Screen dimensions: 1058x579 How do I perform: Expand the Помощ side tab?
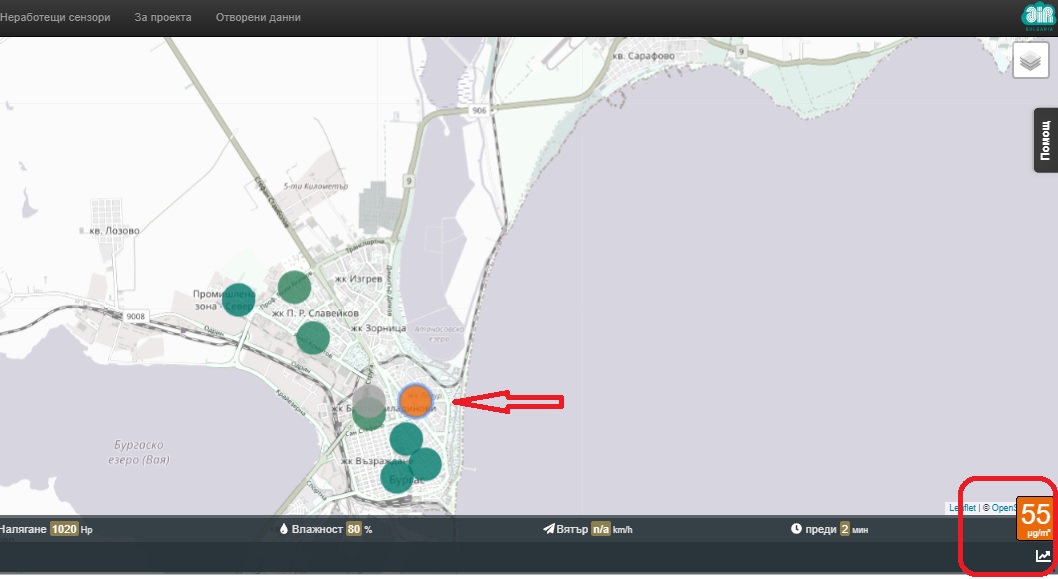tap(1046, 140)
